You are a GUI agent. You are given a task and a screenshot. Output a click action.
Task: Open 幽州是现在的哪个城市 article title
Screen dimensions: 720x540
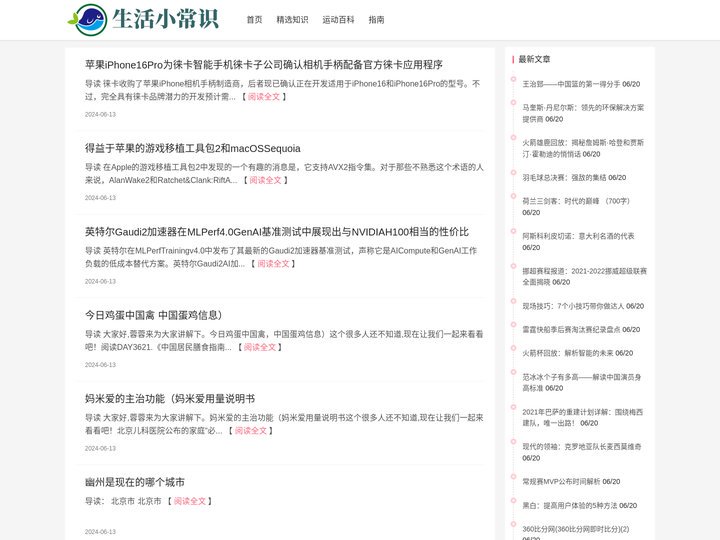[x=135, y=482]
